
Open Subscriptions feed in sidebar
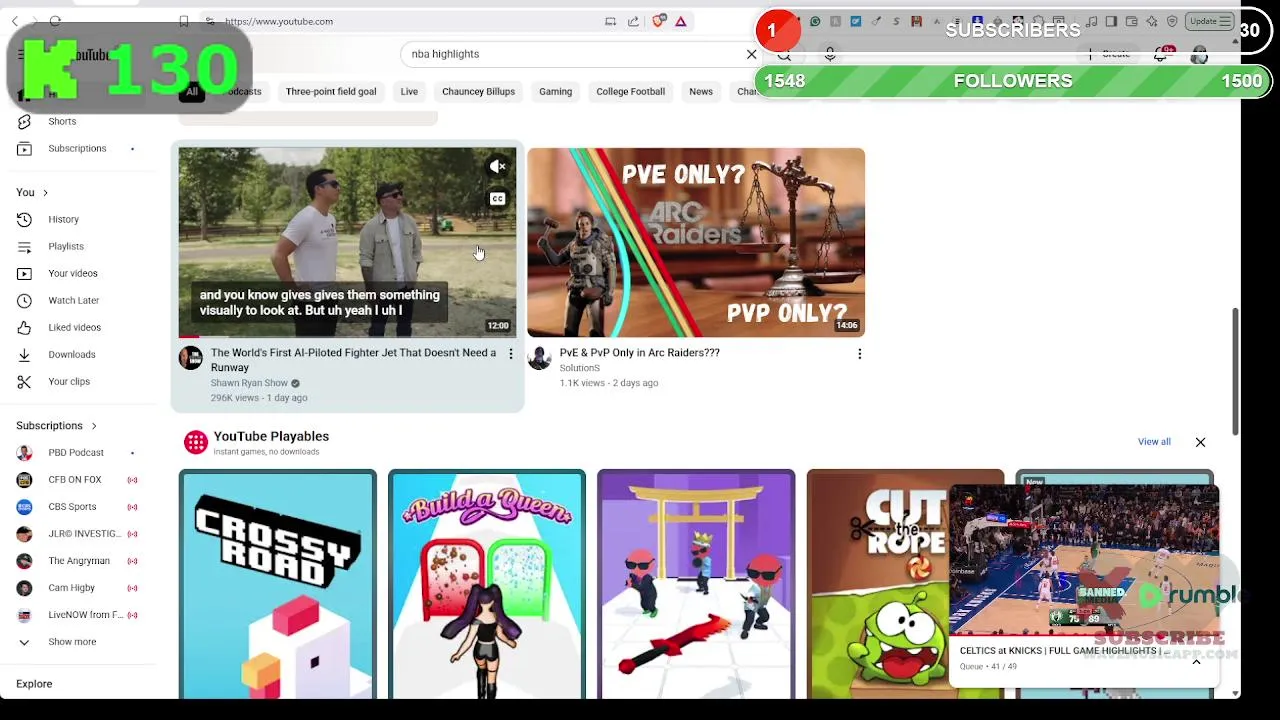[x=76, y=148]
